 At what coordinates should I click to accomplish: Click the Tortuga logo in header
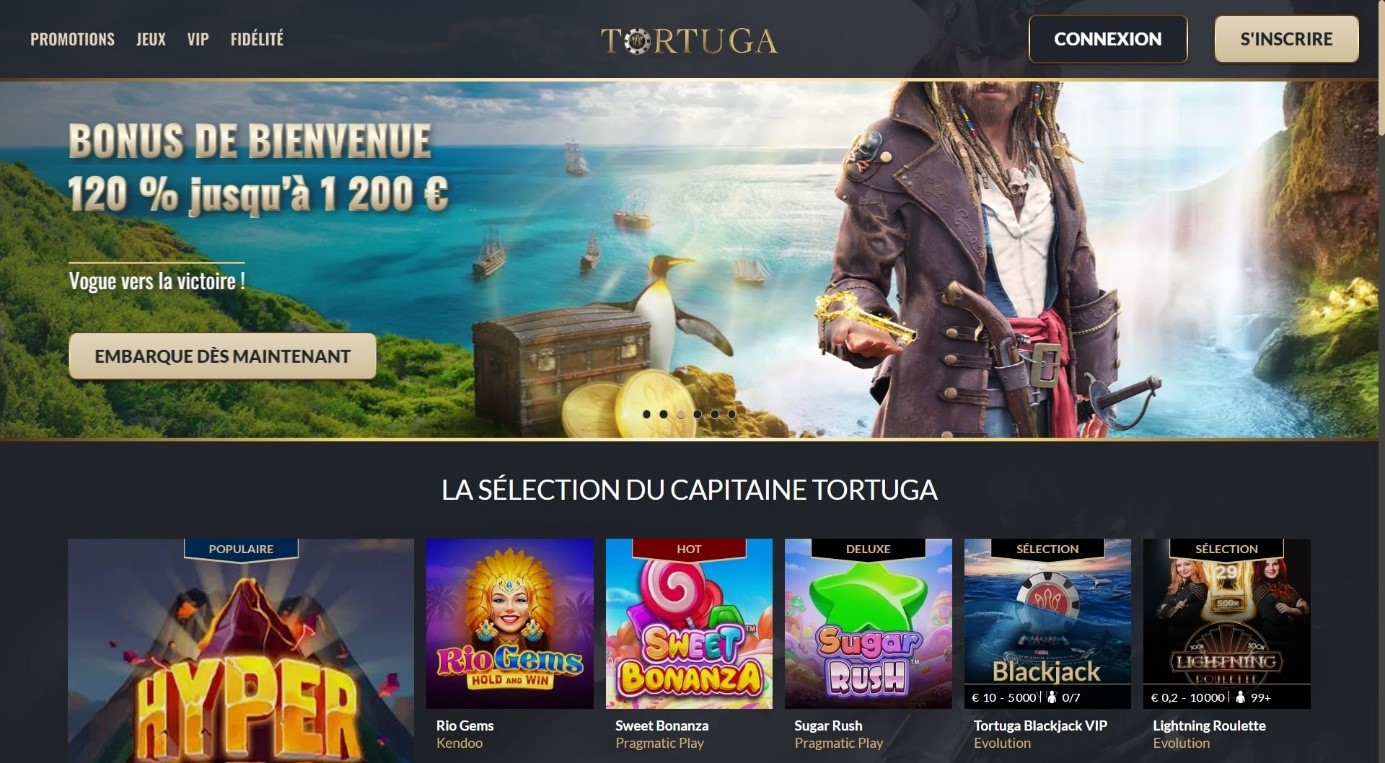tap(689, 40)
